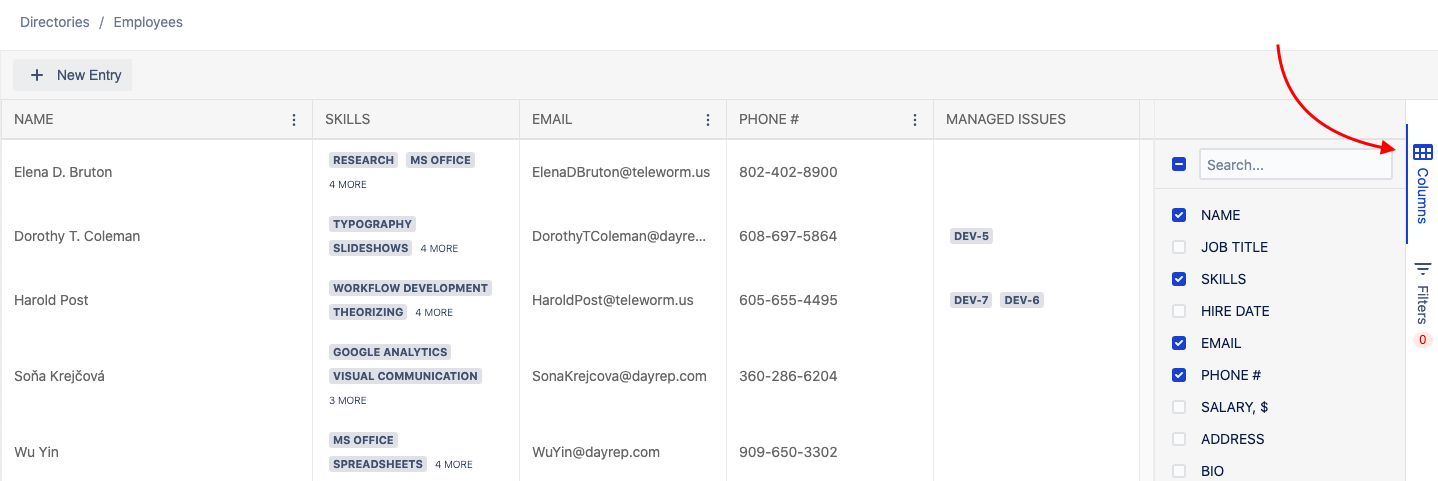Switch to the Filters side tab
Image resolution: width=1438 pixels, height=481 pixels.
pos(1422,295)
